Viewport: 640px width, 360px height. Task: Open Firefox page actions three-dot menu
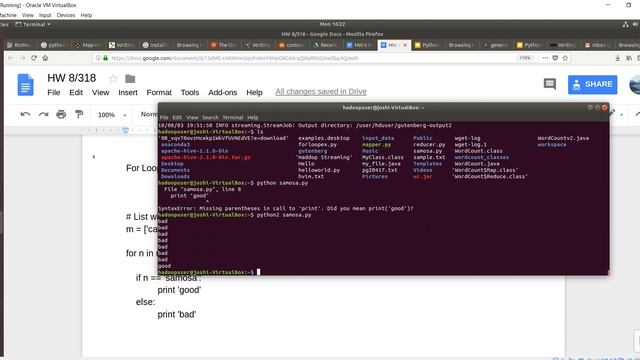point(545,58)
